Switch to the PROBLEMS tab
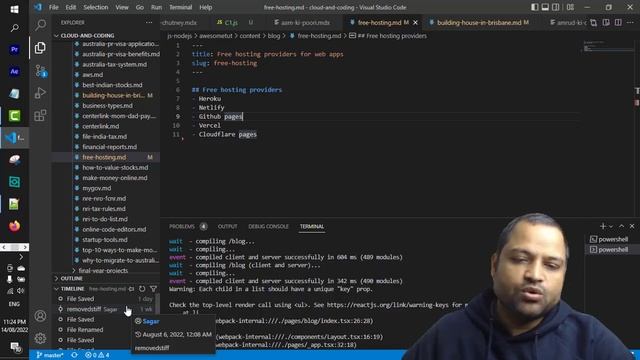The width and height of the screenshot is (640, 360). tap(182, 226)
